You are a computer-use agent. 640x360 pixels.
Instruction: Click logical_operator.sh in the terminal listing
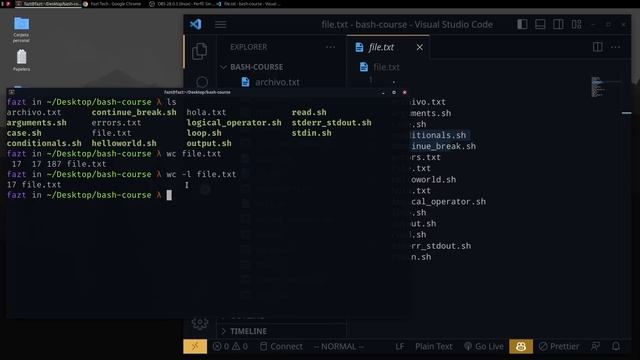point(234,122)
